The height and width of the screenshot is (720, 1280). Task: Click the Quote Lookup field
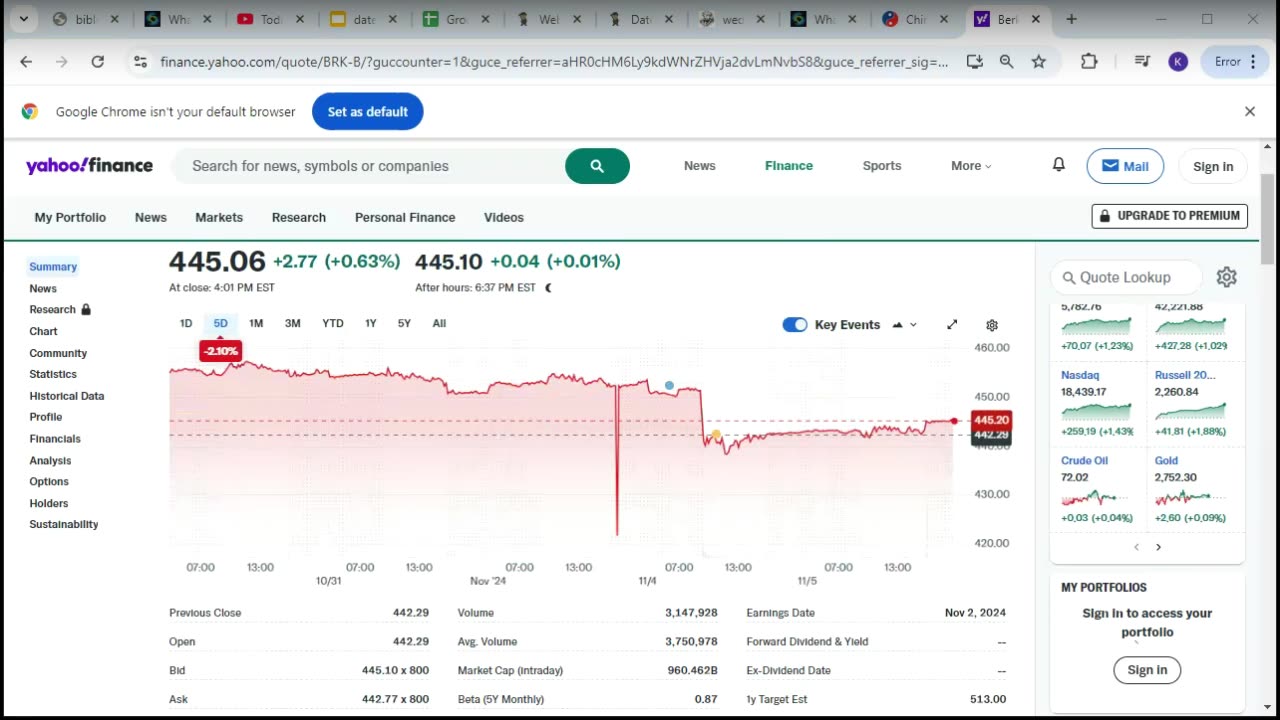coord(1125,277)
